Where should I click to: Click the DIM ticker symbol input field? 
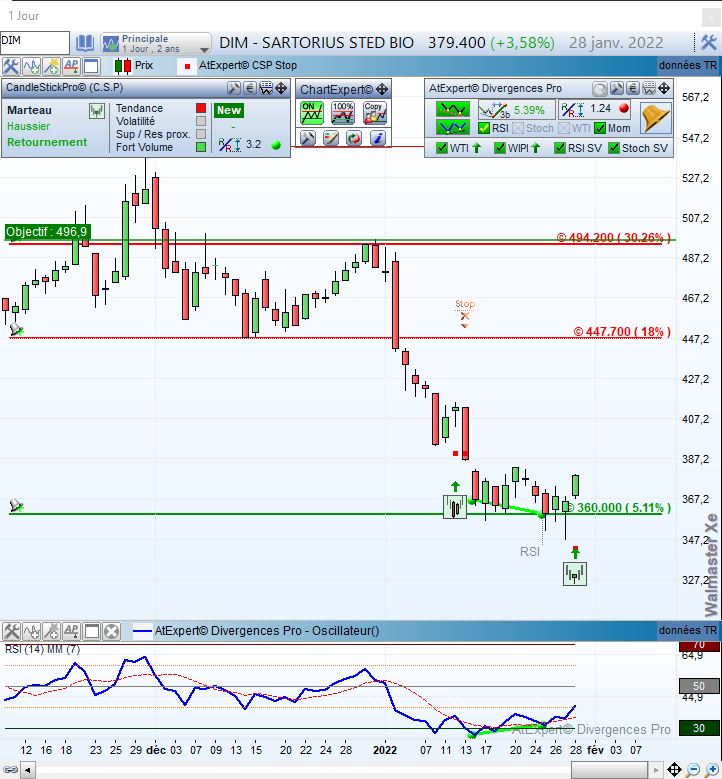(x=35, y=42)
